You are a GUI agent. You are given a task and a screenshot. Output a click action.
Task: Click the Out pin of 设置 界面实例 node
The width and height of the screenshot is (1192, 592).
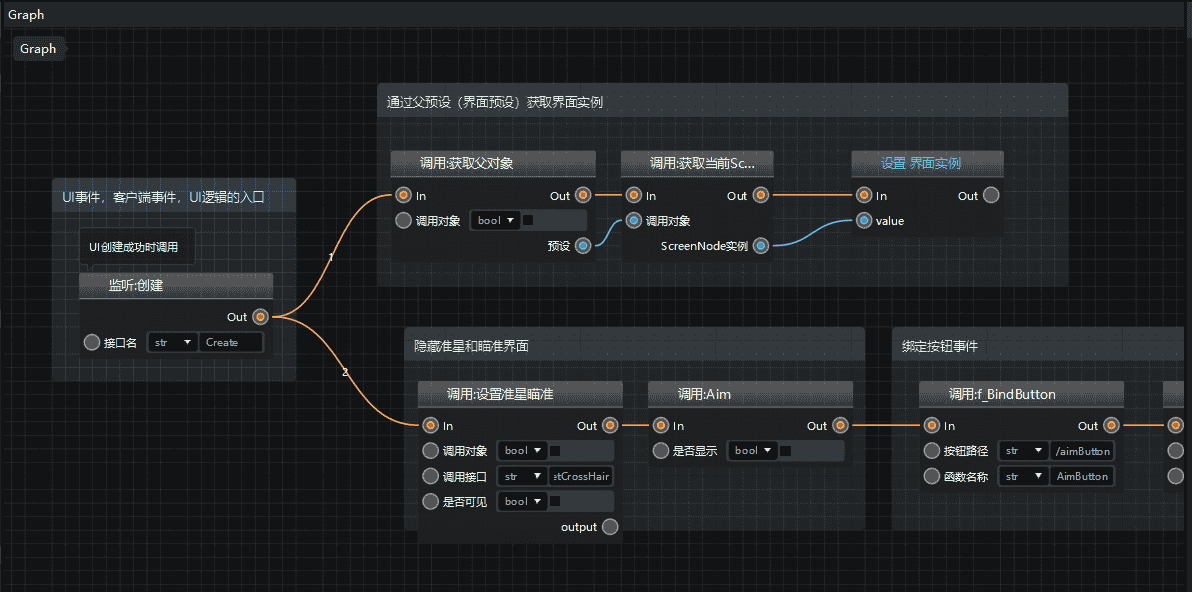[x=991, y=196]
